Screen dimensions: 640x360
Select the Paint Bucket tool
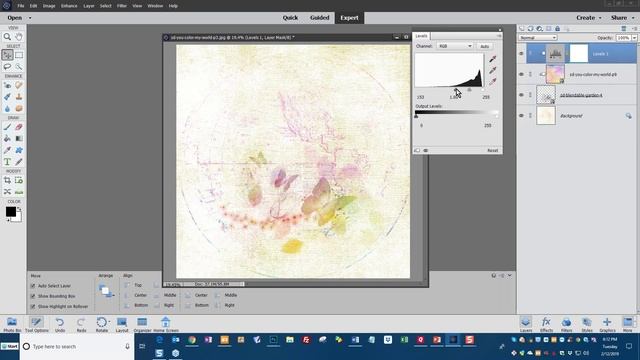coord(7,138)
